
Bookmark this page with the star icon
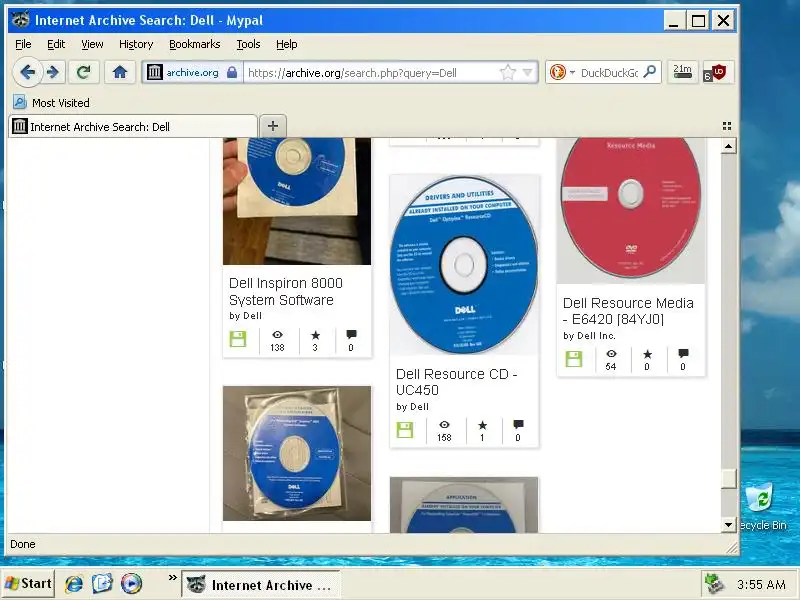[508, 72]
